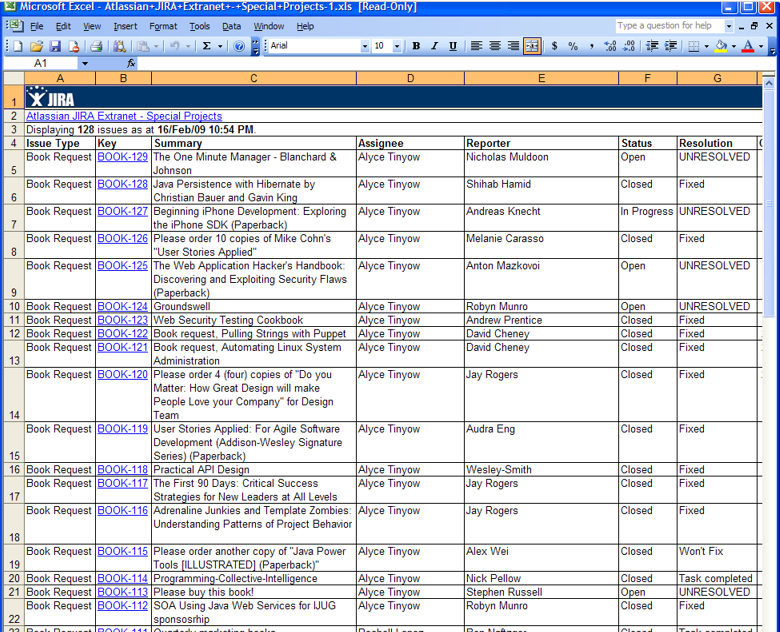This screenshot has width=780, height=632.
Task: Align text left
Action: [476, 46]
